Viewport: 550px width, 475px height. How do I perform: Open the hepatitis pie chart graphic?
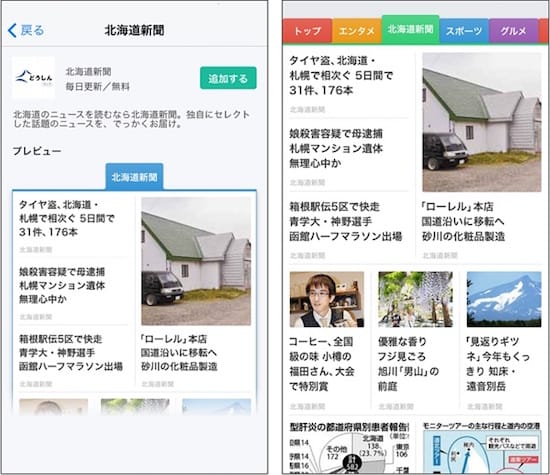coord(349,447)
